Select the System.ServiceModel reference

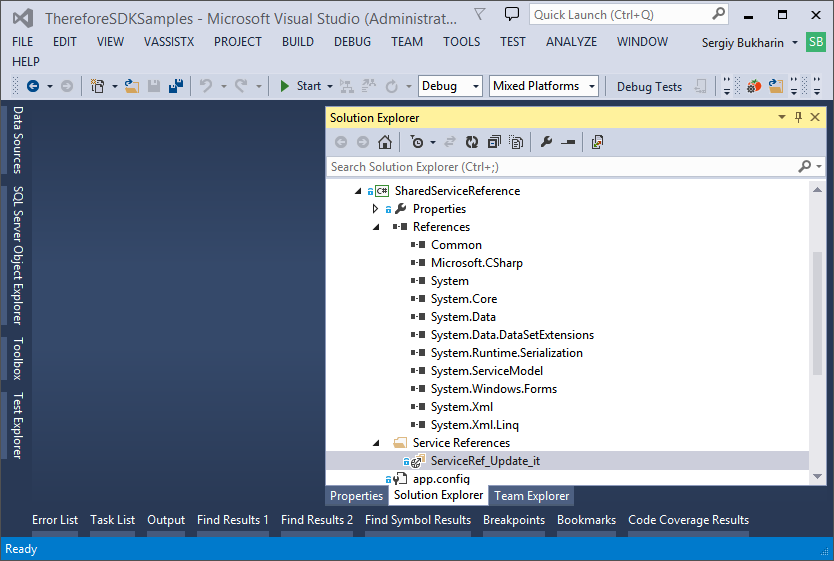tap(487, 371)
